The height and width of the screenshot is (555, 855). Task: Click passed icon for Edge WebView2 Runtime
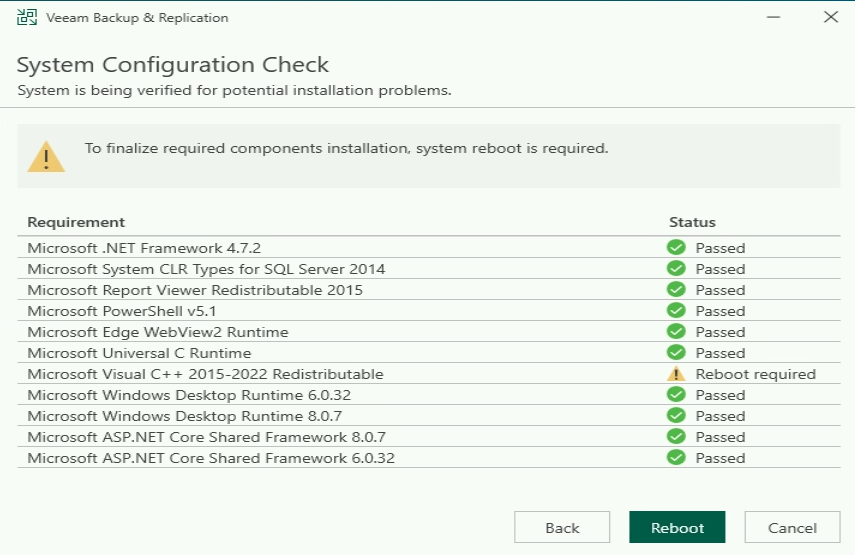[677, 332]
